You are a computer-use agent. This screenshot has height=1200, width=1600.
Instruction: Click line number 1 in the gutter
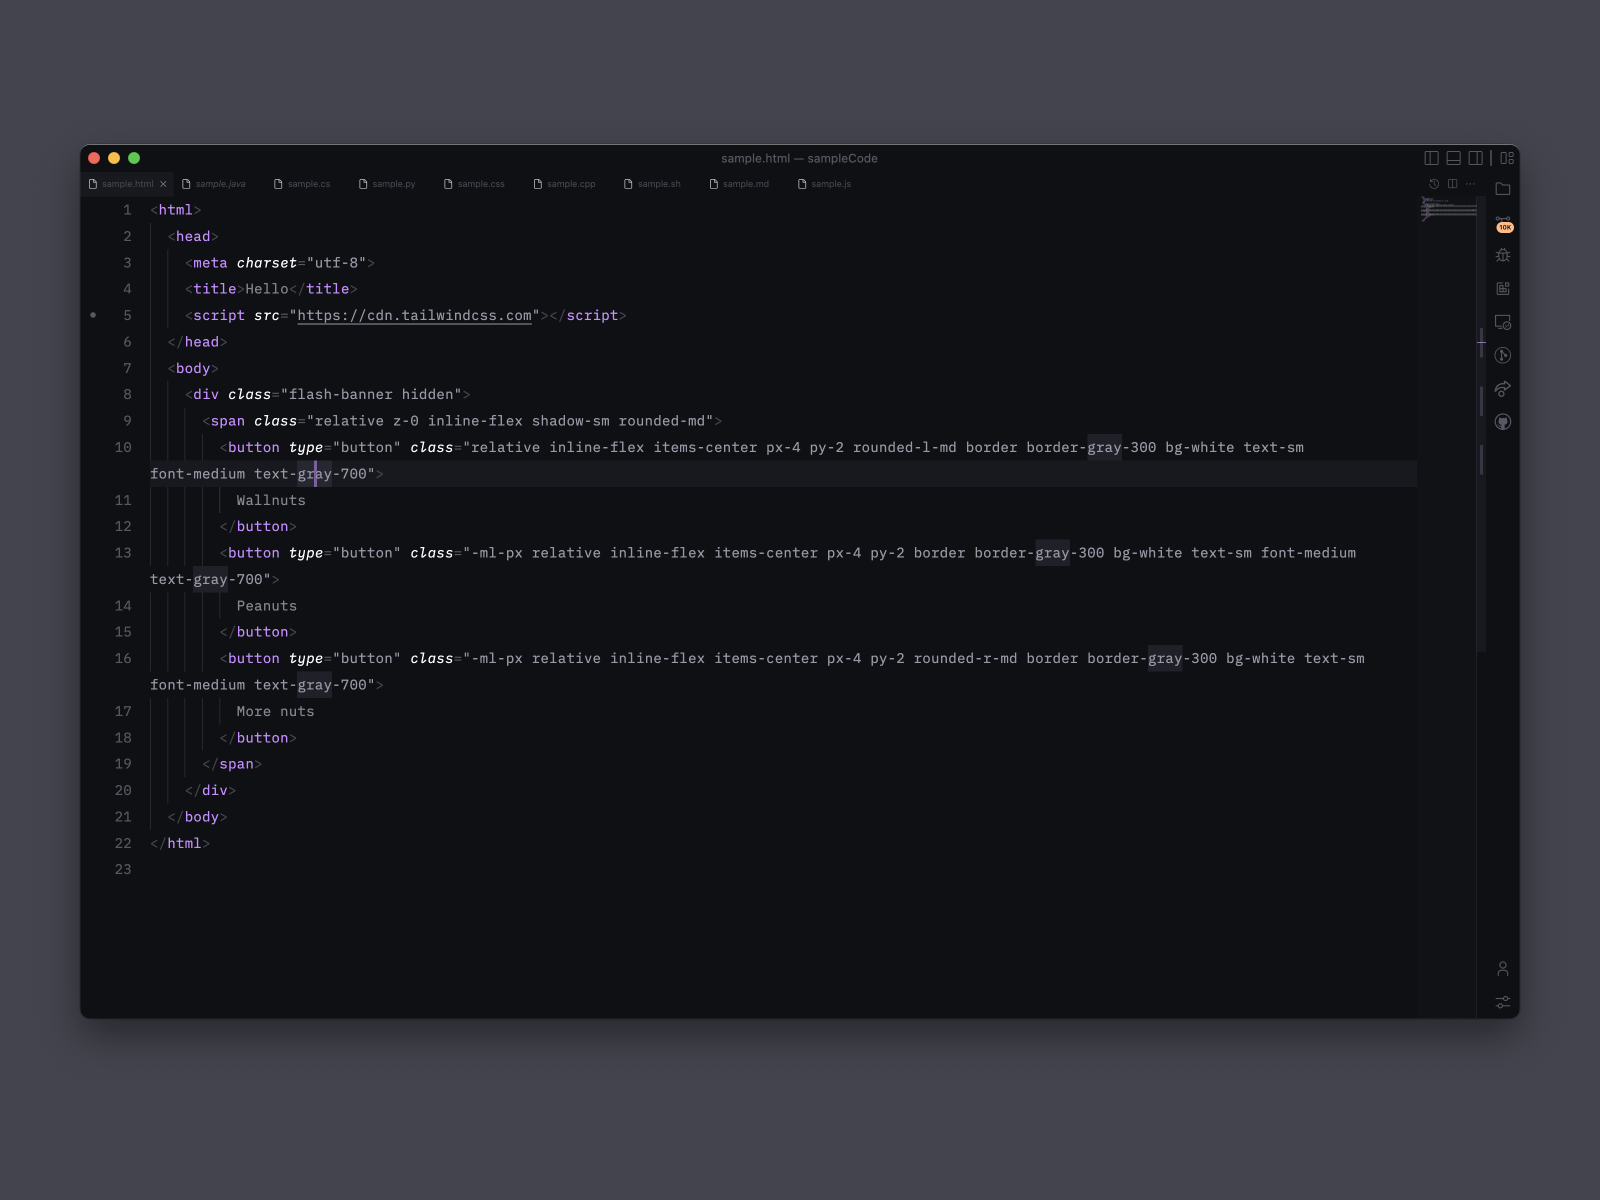(127, 210)
